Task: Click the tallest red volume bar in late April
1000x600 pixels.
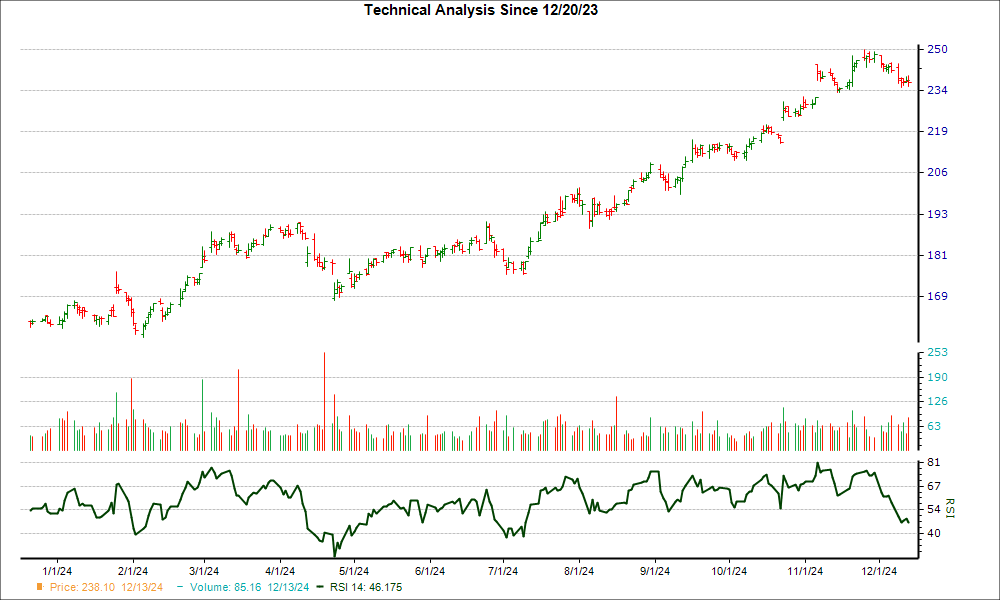Action: pyautogui.click(x=324, y=402)
